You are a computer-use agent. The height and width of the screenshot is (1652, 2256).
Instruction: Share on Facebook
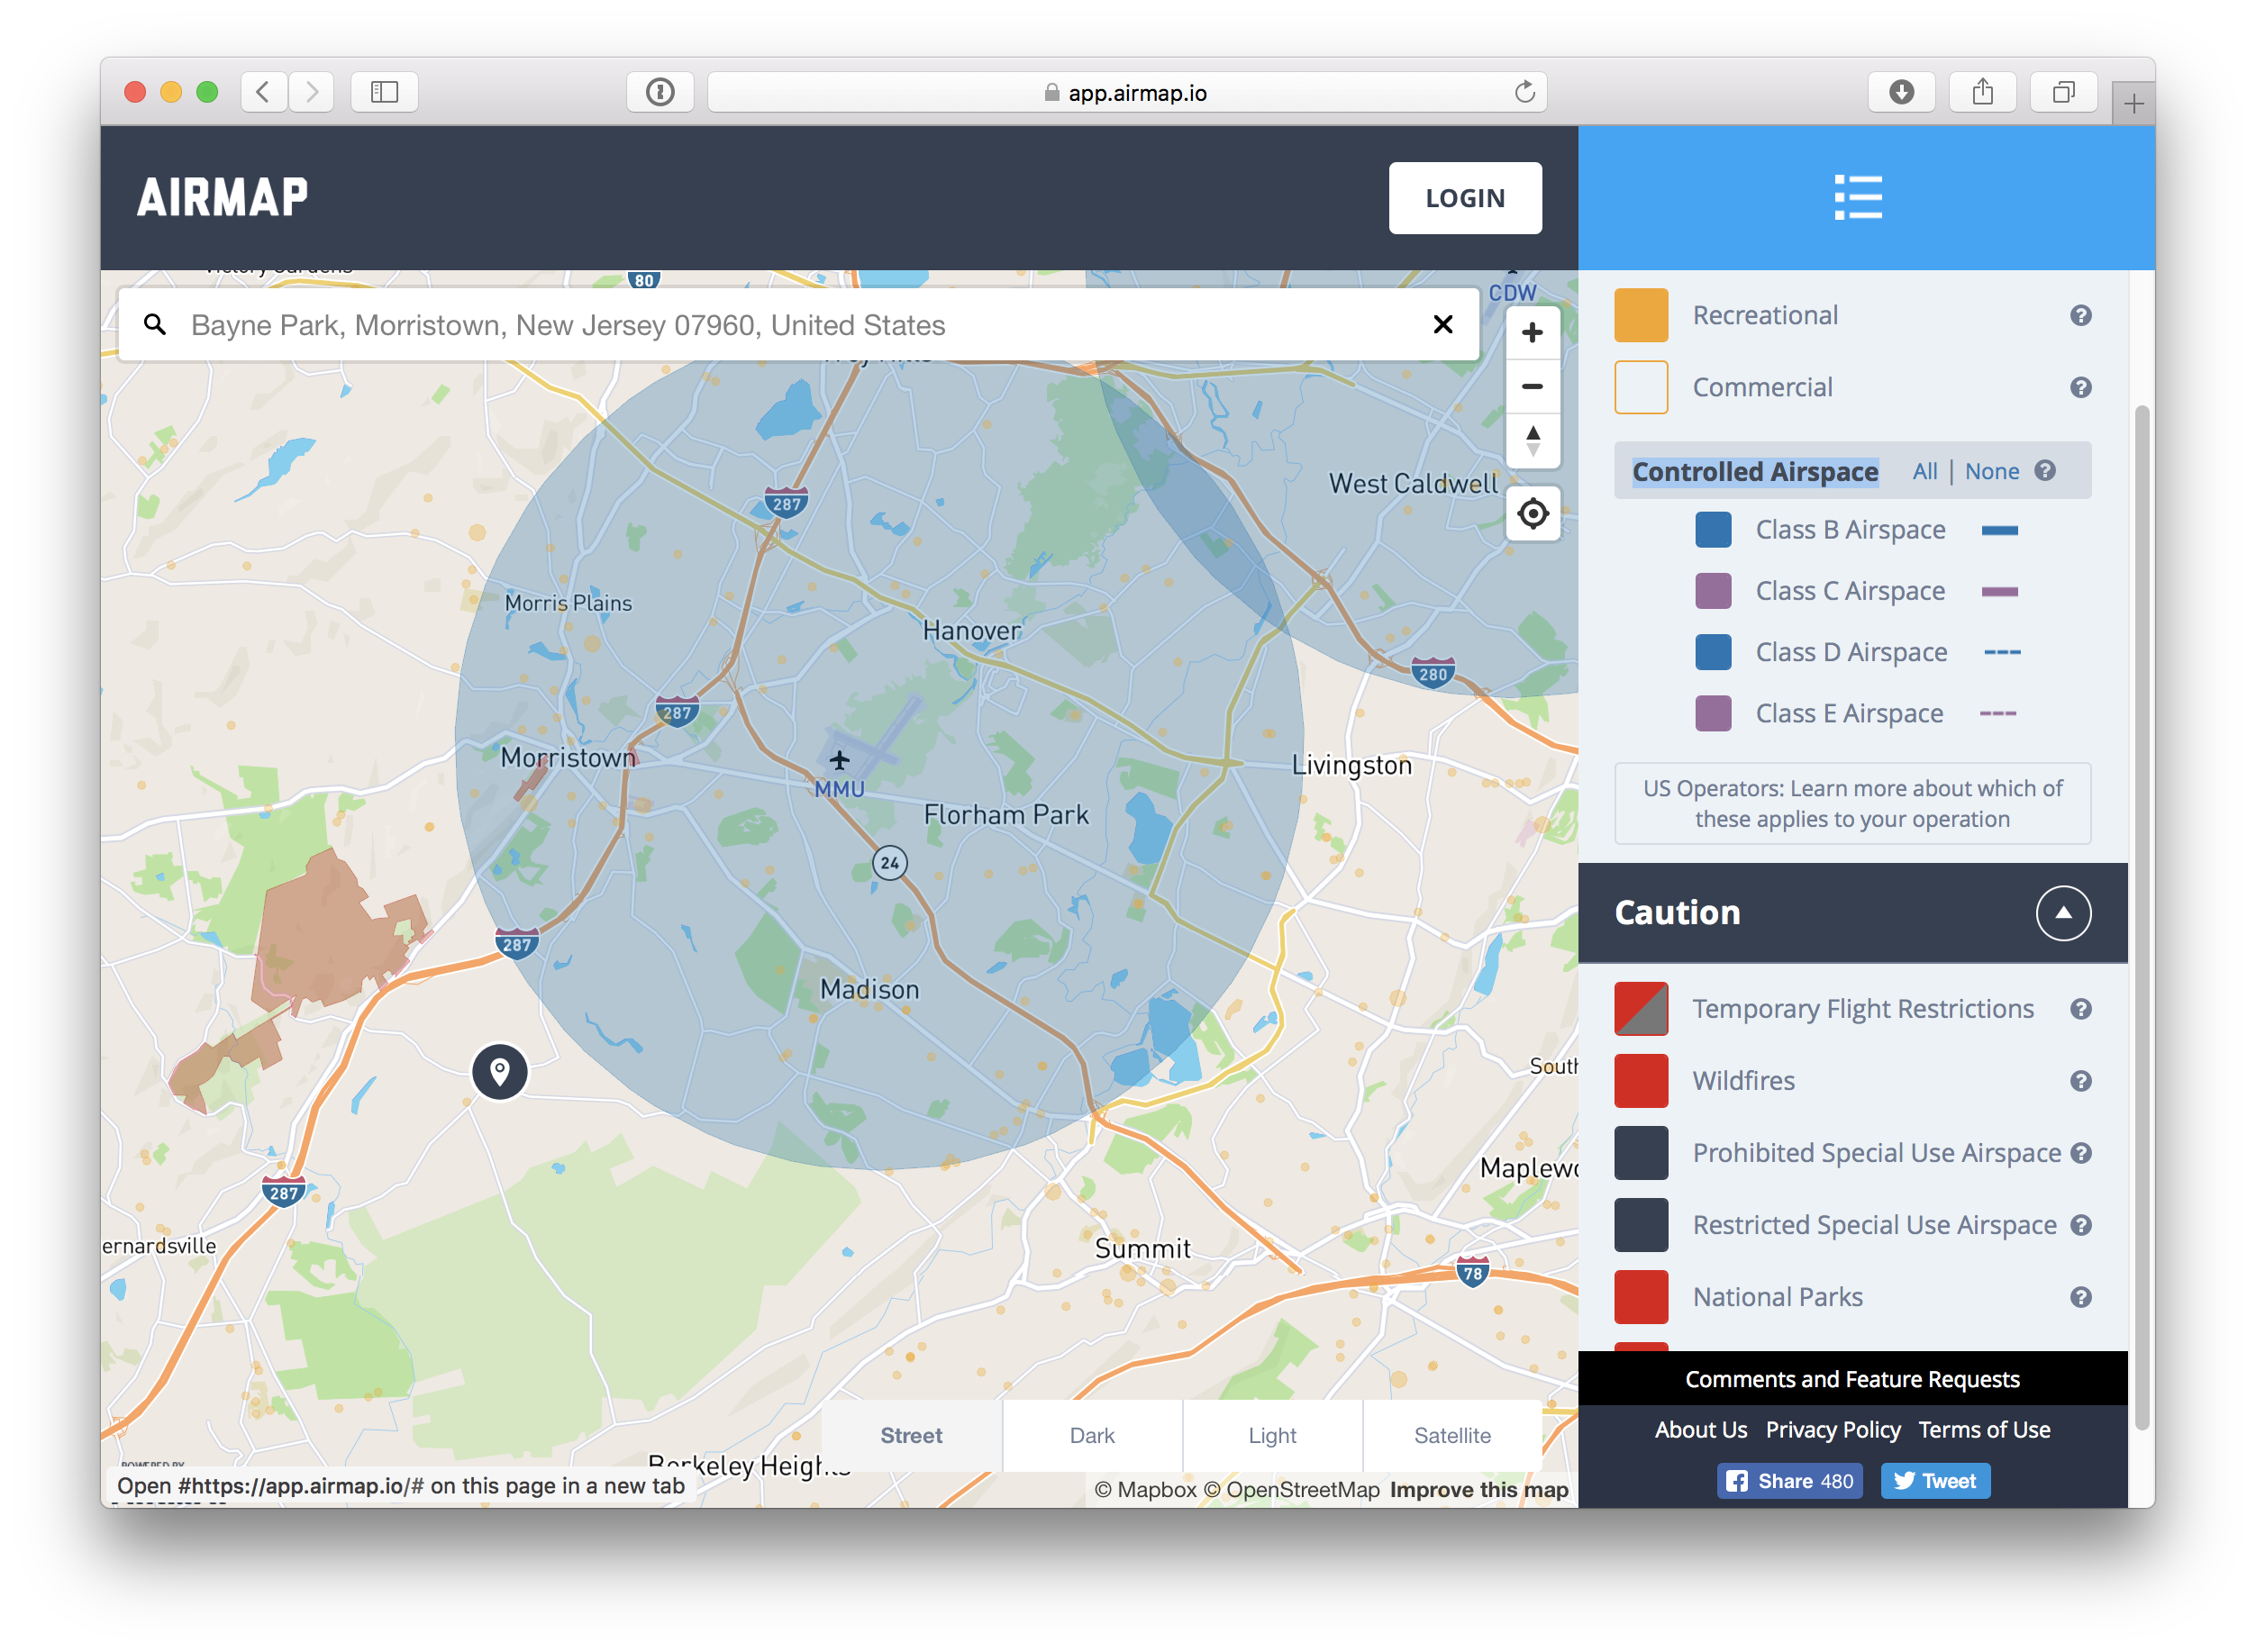(1789, 1480)
